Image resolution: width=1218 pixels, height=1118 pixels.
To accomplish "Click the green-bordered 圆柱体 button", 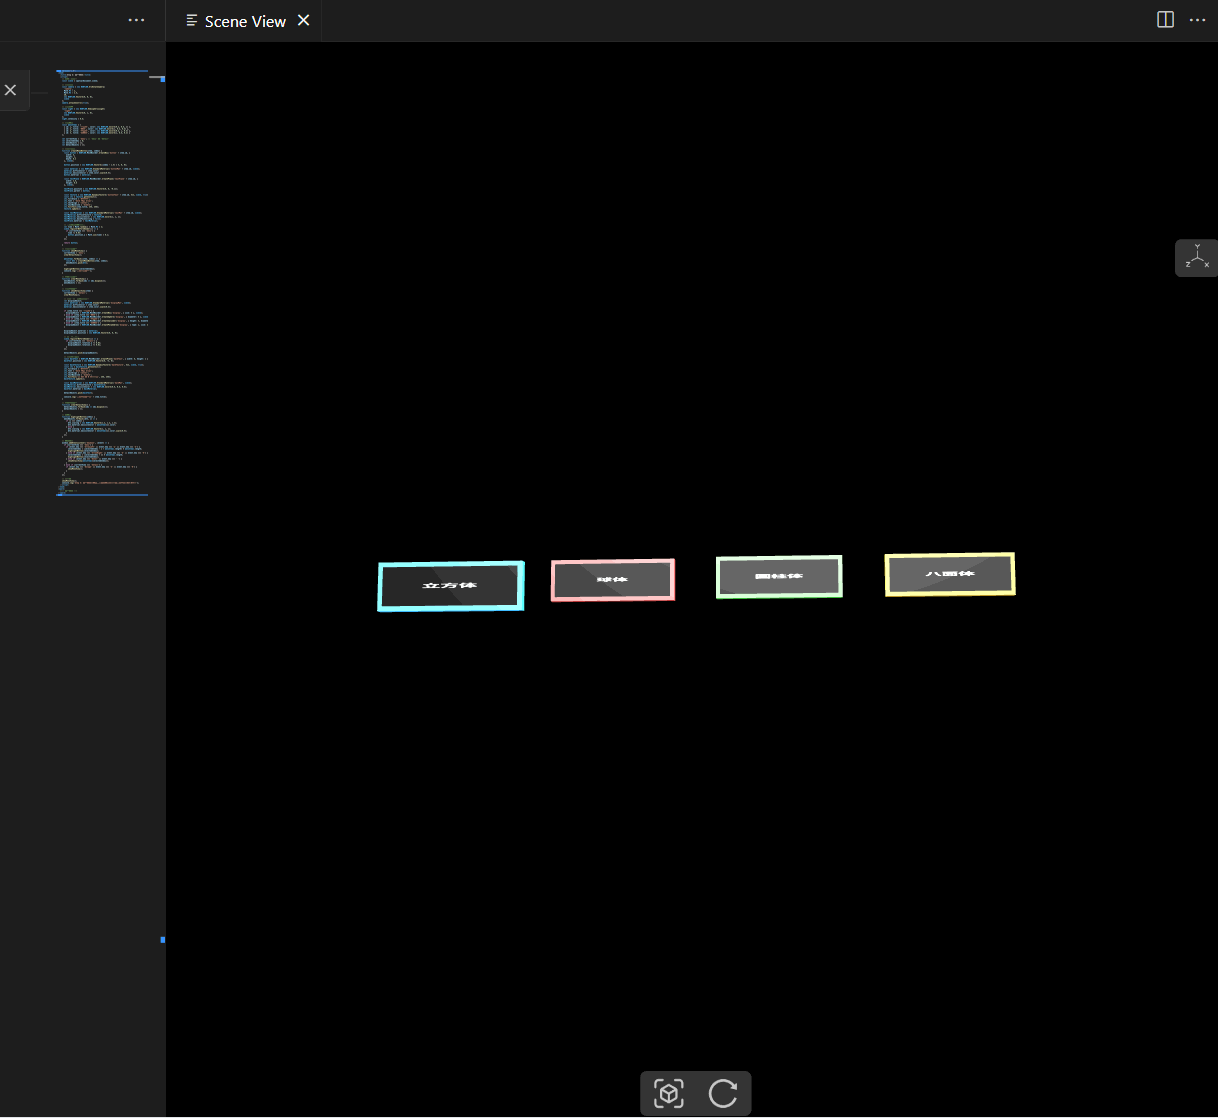I will pos(779,577).
